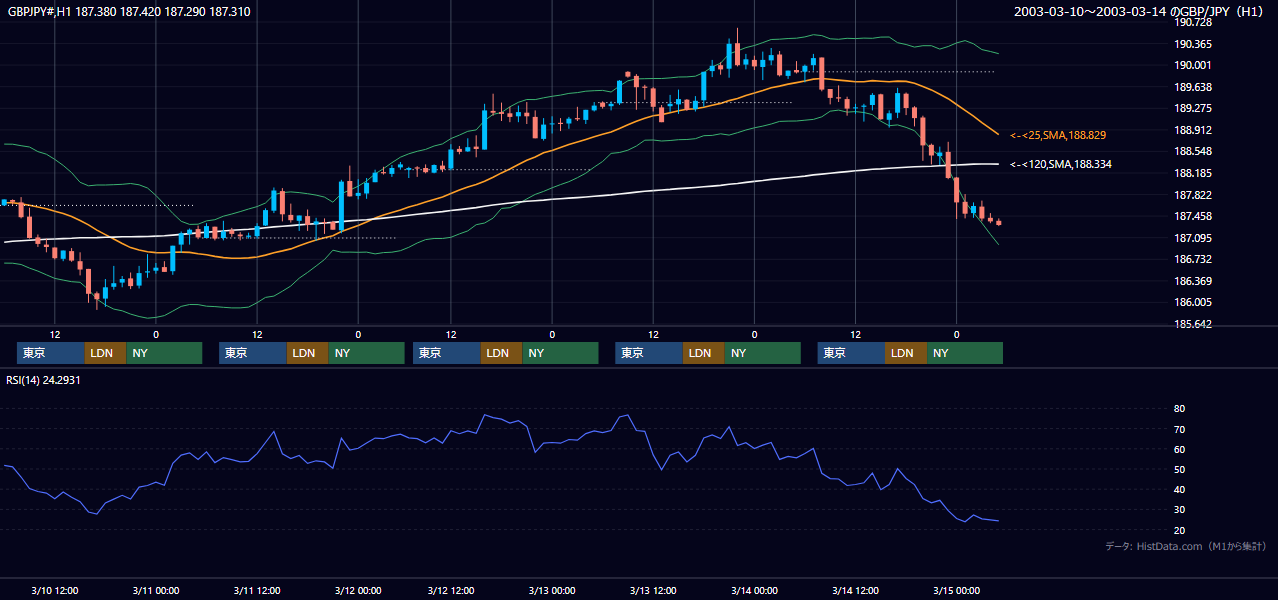Screen dimensions: 1278x600
Task: Click the RSI level 80 label
Action: click(1180, 409)
